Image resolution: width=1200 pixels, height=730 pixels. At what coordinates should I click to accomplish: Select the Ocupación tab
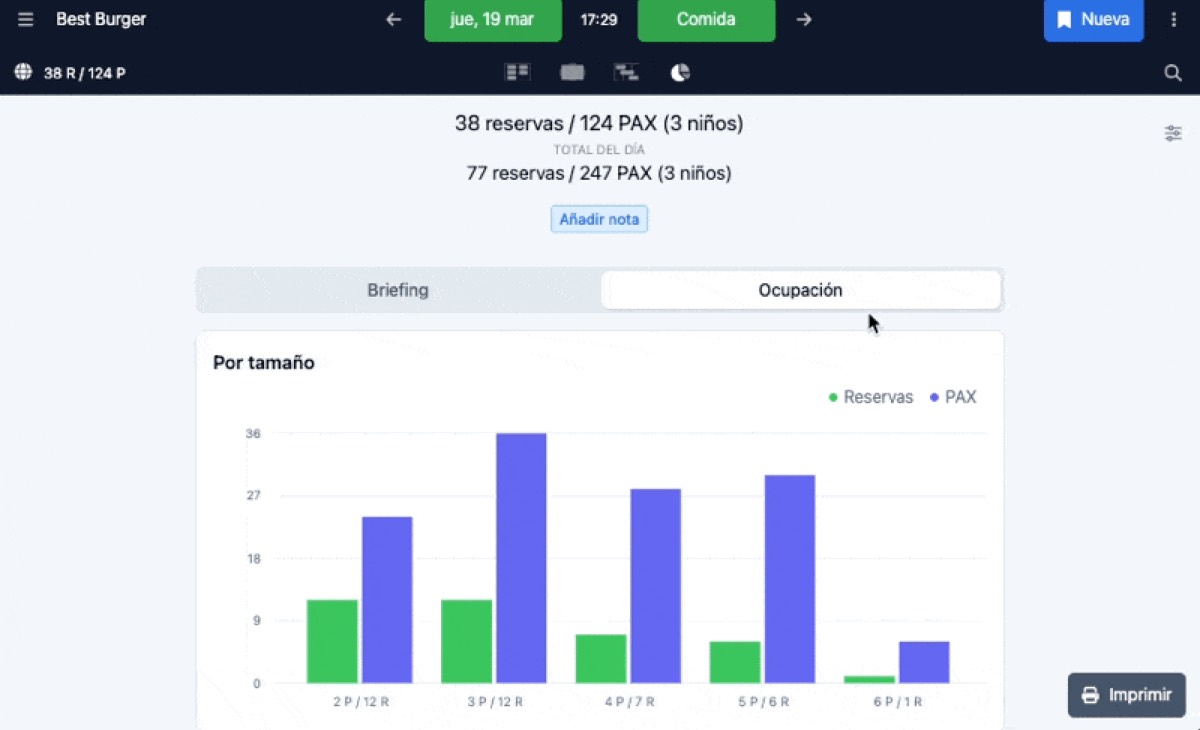click(x=800, y=290)
